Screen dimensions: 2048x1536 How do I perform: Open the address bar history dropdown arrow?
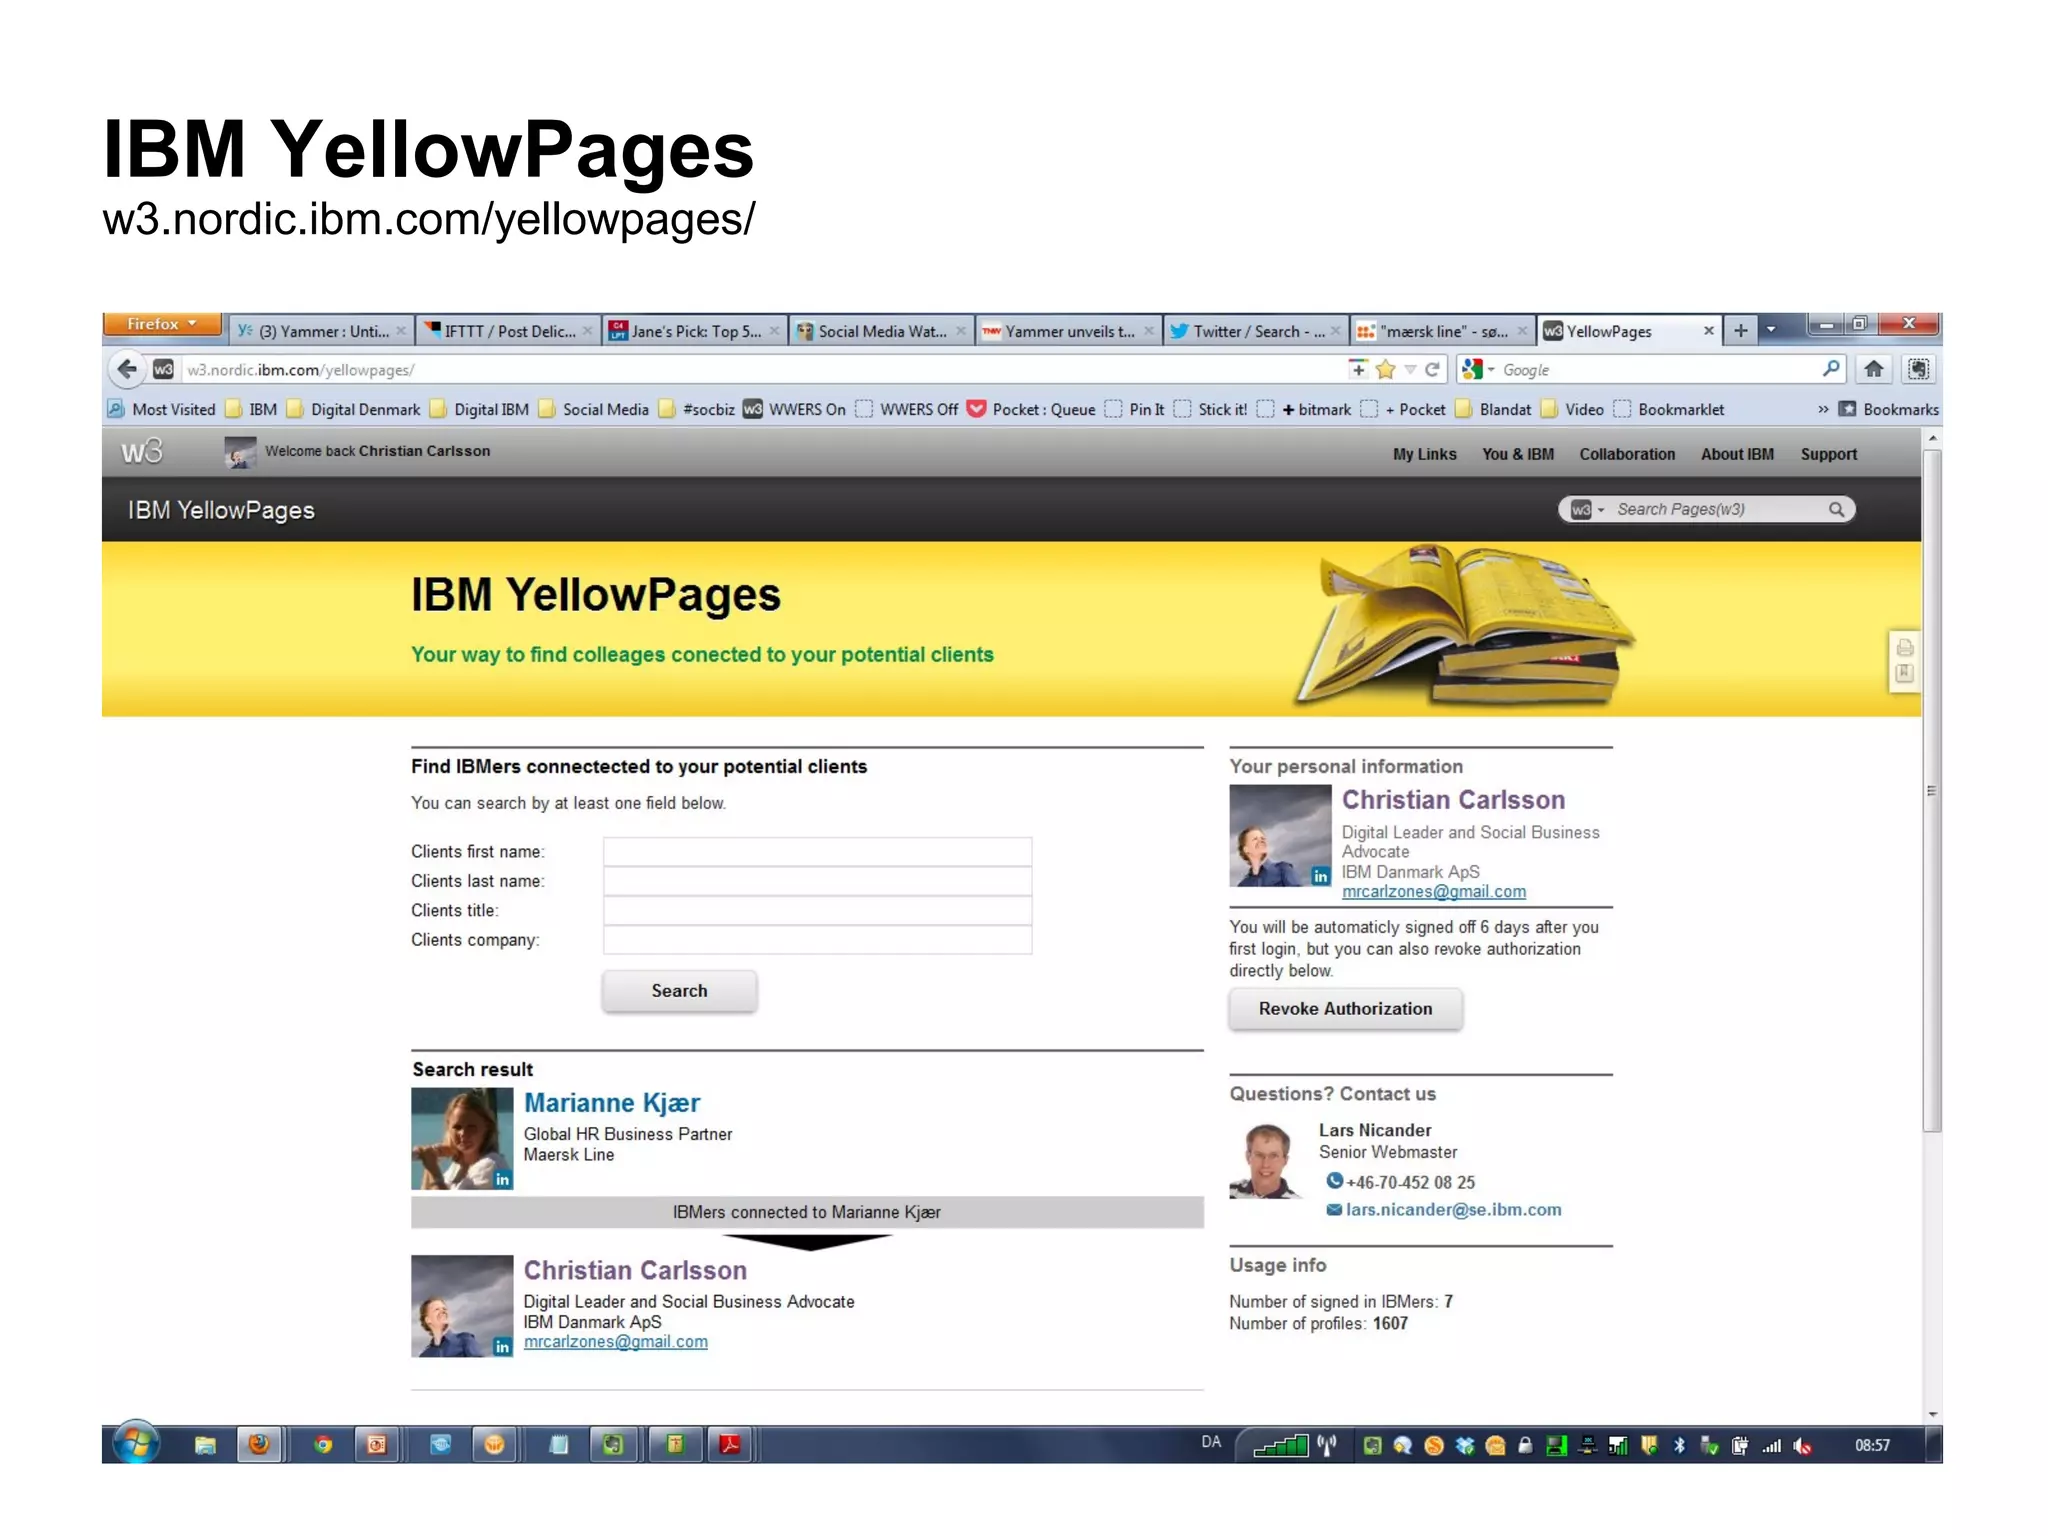click(1410, 370)
